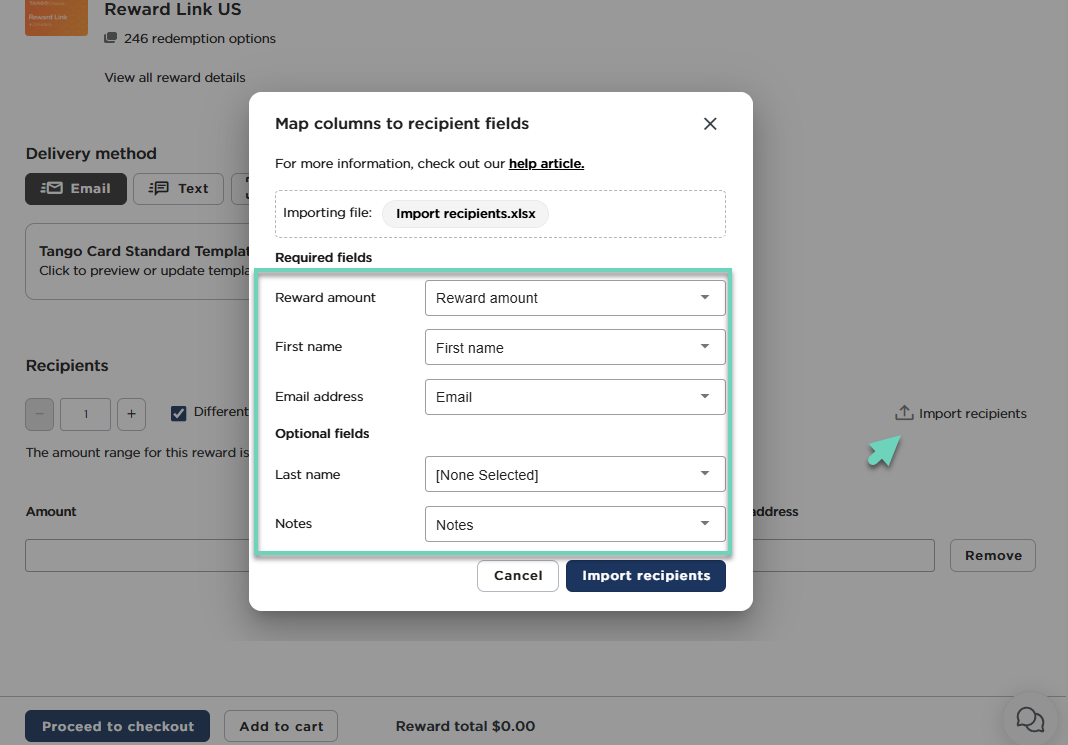Decrease recipient count with minus button
The height and width of the screenshot is (745, 1068).
point(40,414)
